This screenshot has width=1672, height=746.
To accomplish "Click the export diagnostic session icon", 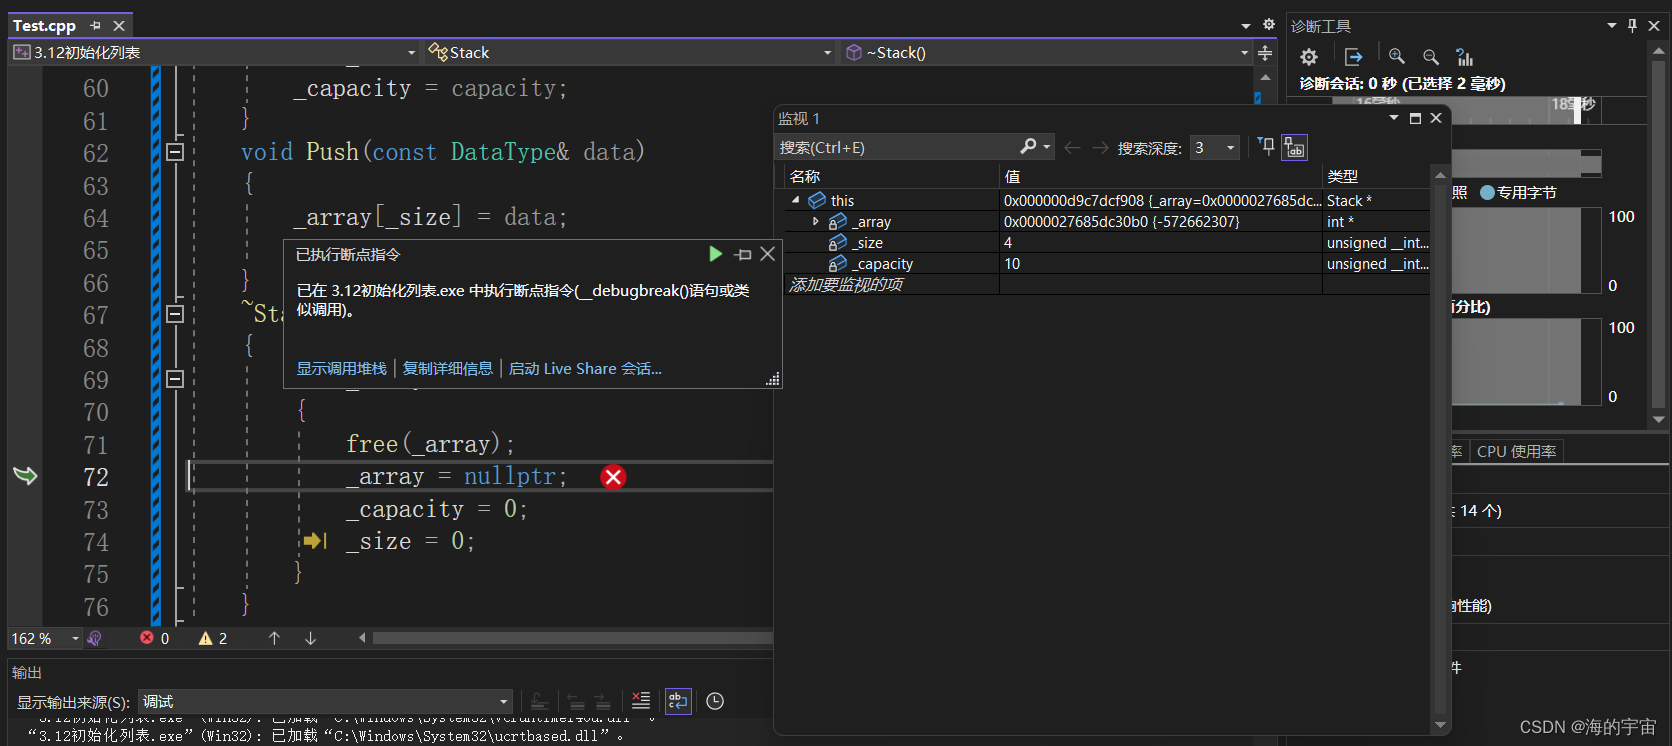I will [1353, 57].
